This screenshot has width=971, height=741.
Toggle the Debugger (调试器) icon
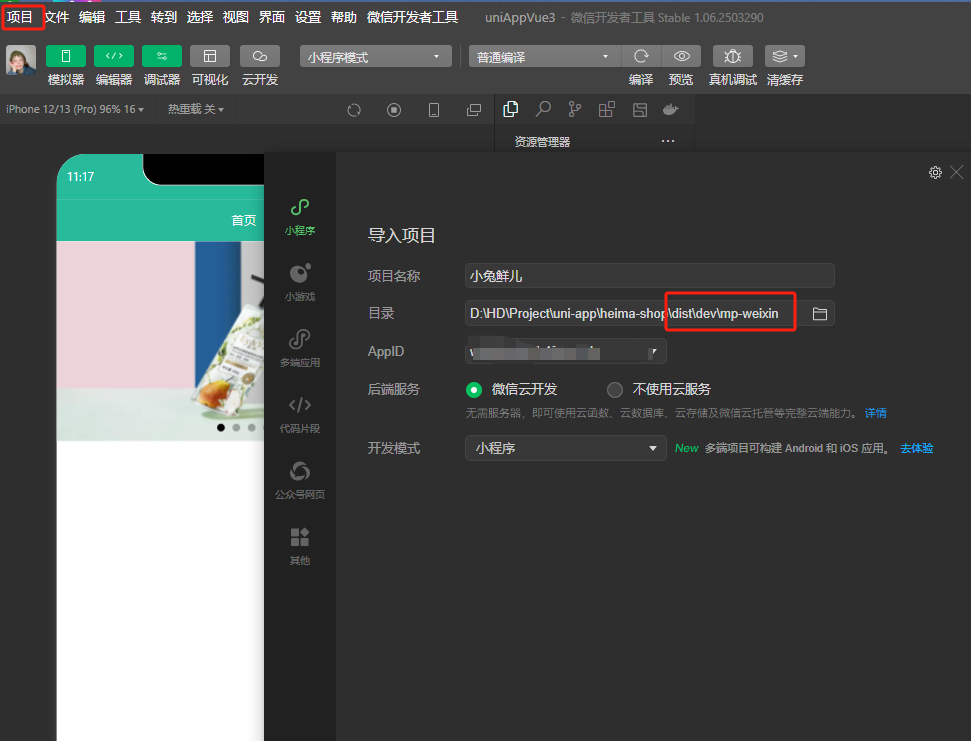click(162, 56)
